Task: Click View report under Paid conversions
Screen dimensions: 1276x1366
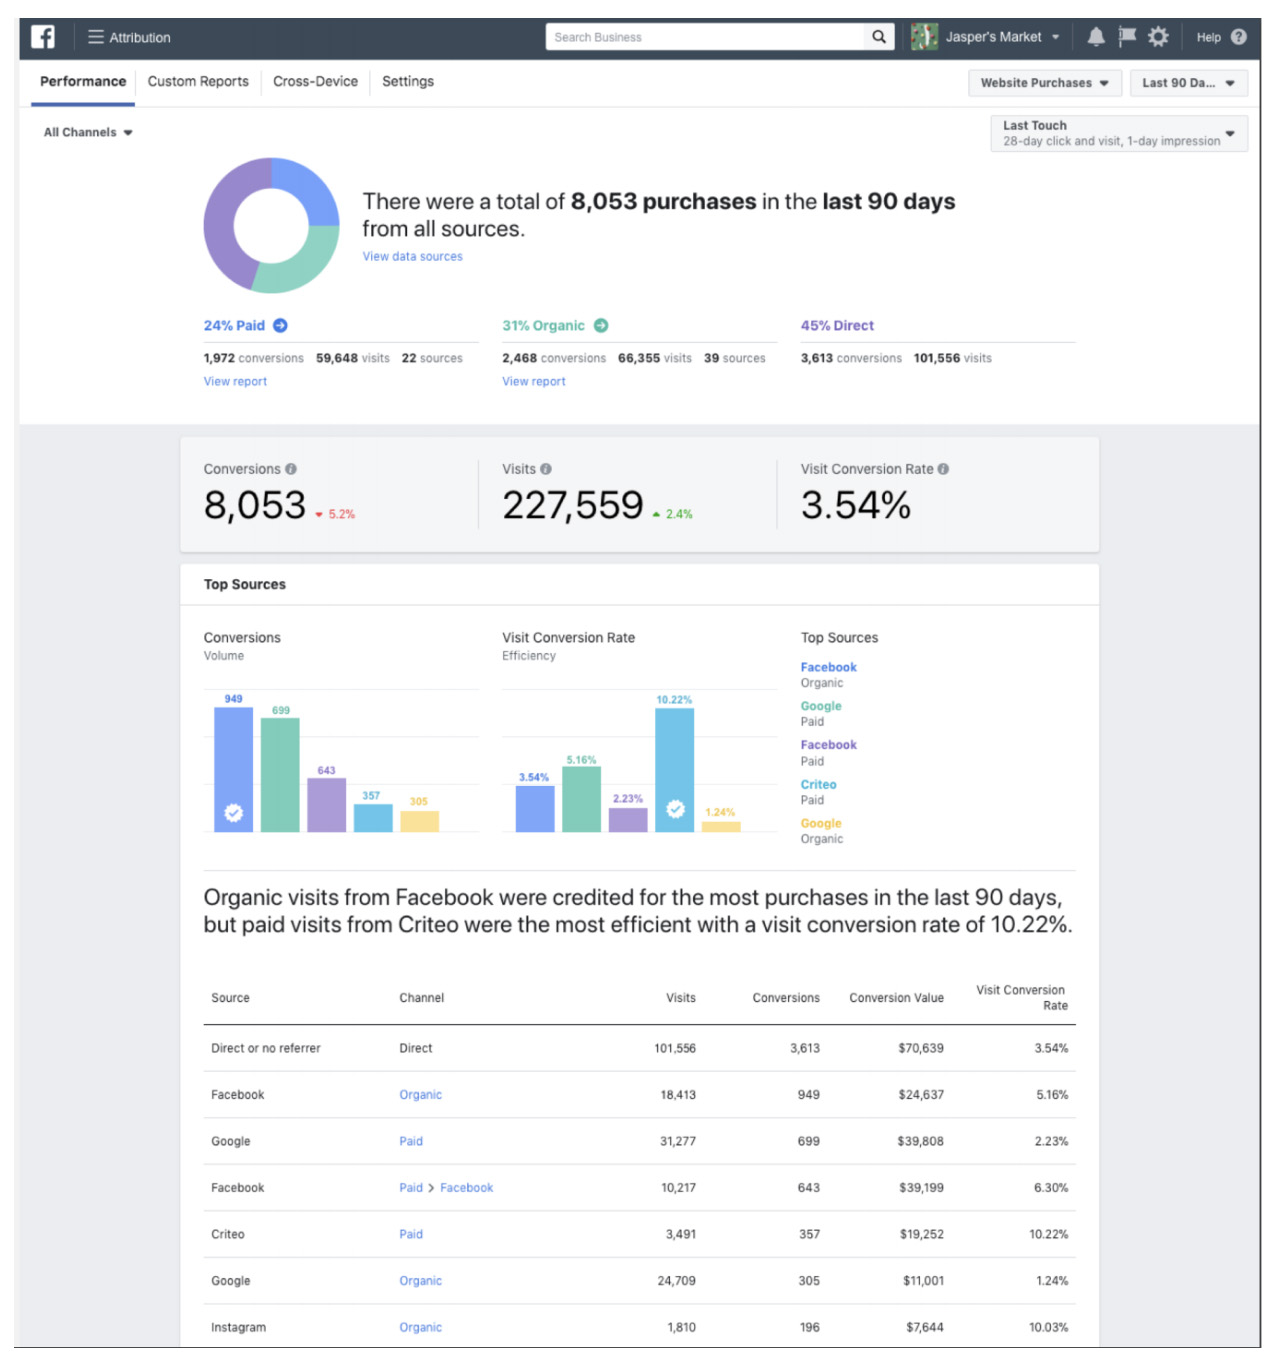Action: tap(235, 381)
